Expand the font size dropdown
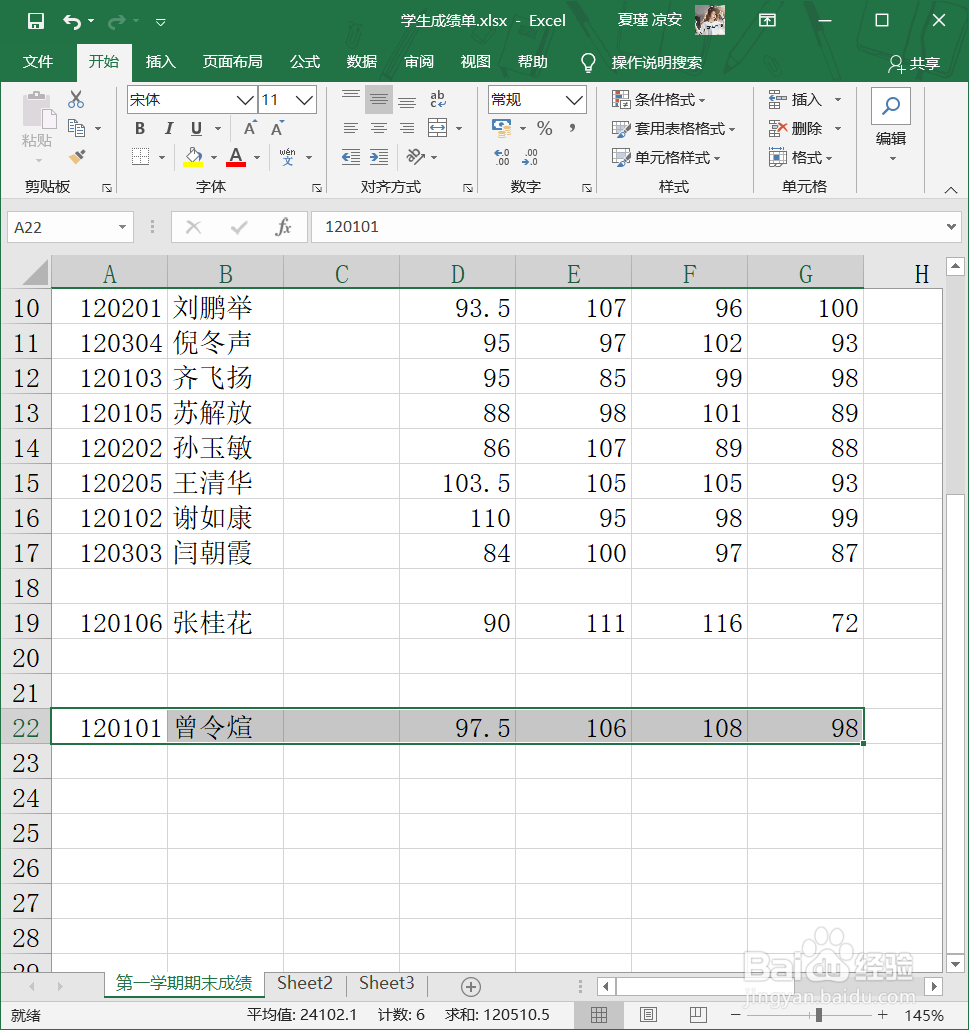The image size is (969, 1030). 302,100
